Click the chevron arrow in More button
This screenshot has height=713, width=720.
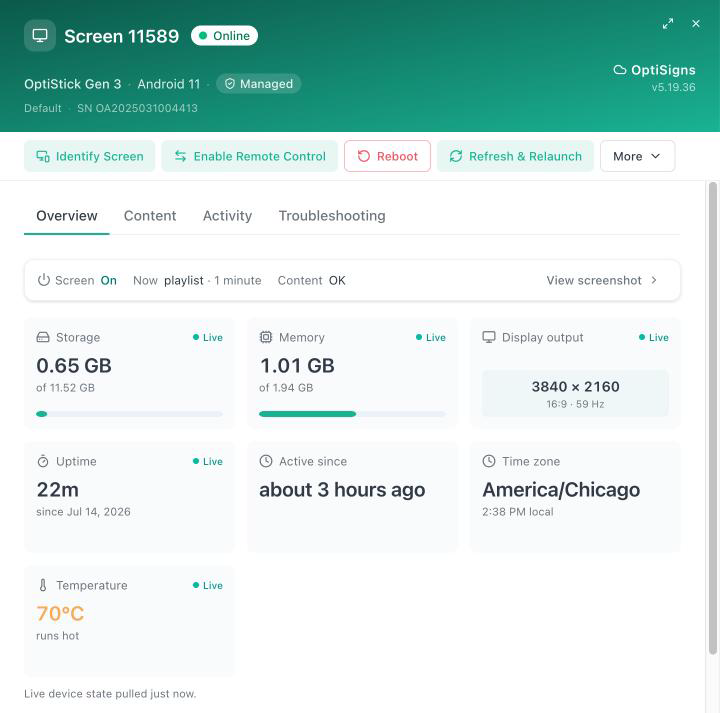click(655, 156)
